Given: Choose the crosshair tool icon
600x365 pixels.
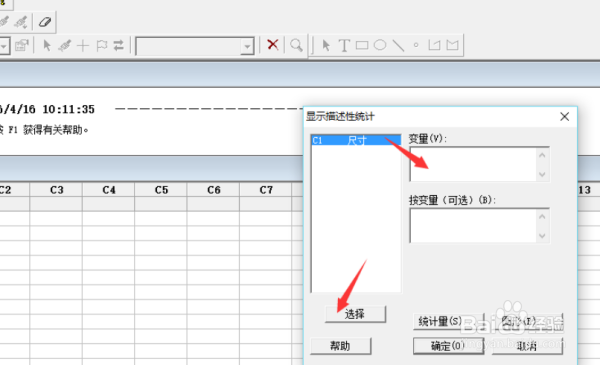Looking at the screenshot, I should point(83,46).
